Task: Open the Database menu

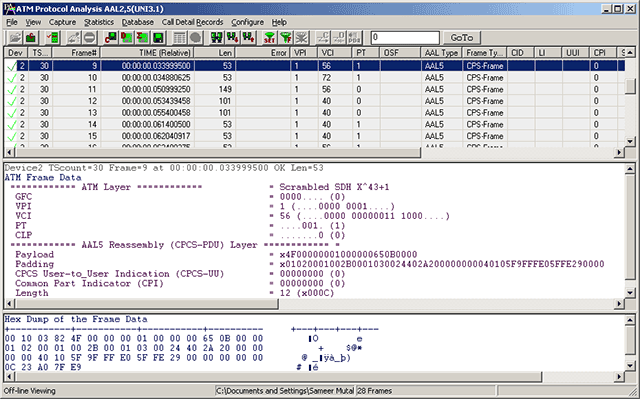Action: (x=138, y=22)
